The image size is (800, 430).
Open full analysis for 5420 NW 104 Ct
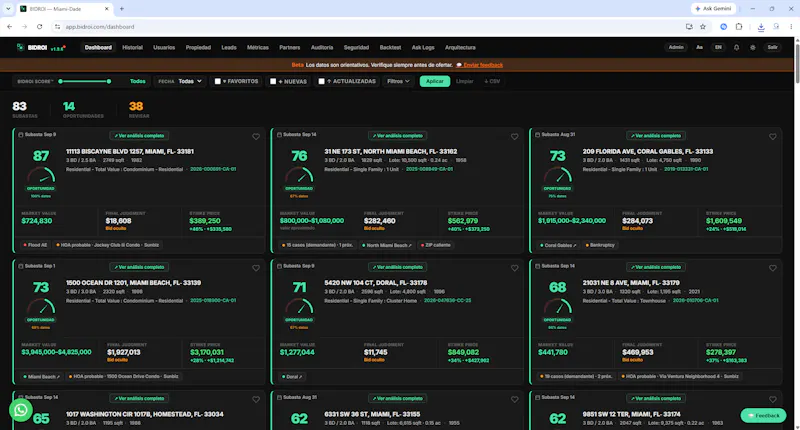[397, 267]
